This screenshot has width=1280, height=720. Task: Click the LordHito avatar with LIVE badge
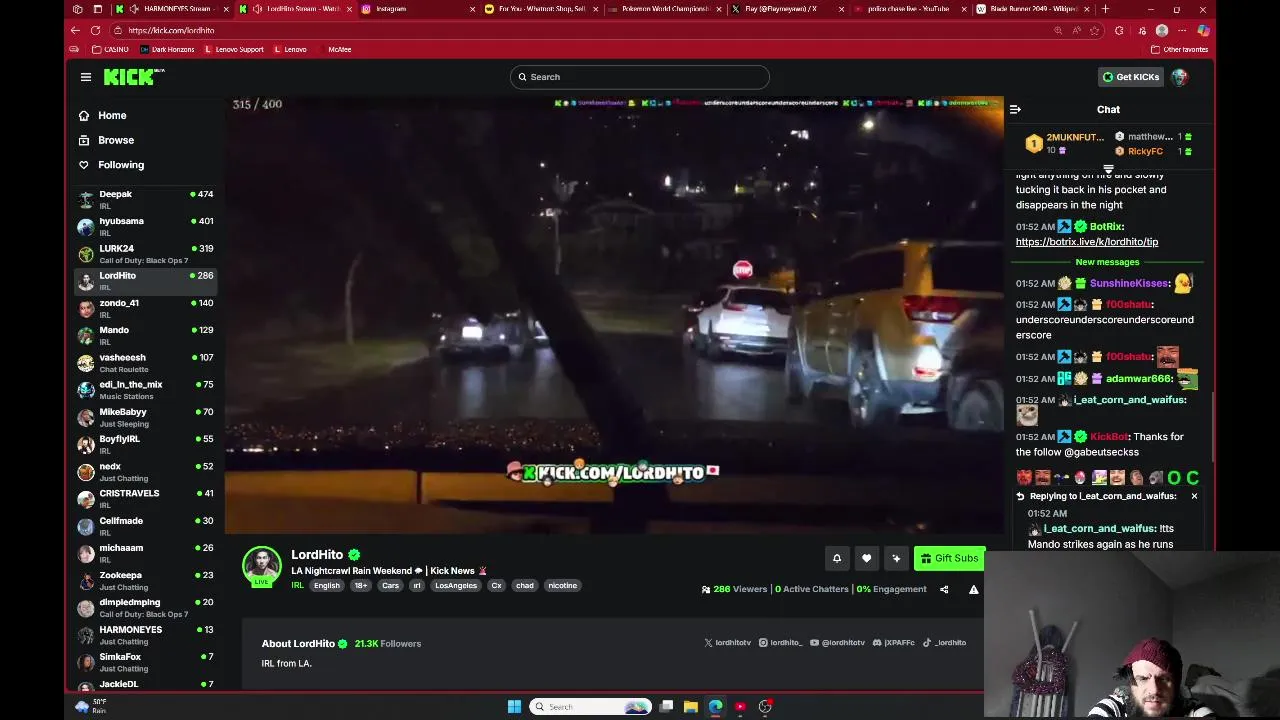(262, 566)
